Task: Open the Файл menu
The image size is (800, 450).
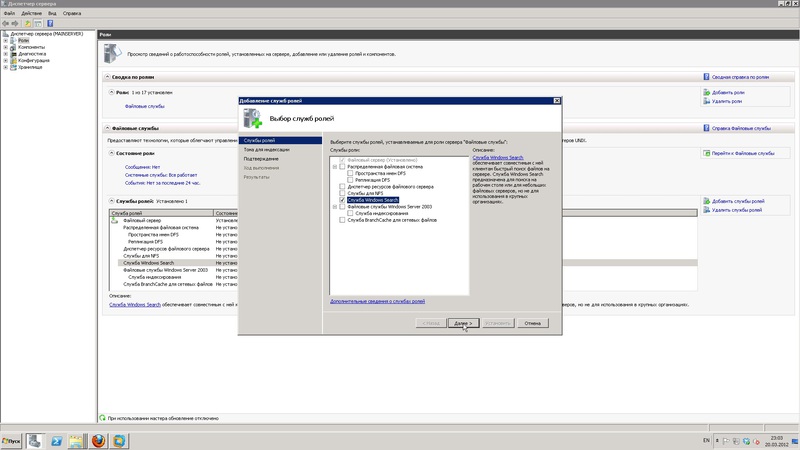Action: tap(9, 13)
